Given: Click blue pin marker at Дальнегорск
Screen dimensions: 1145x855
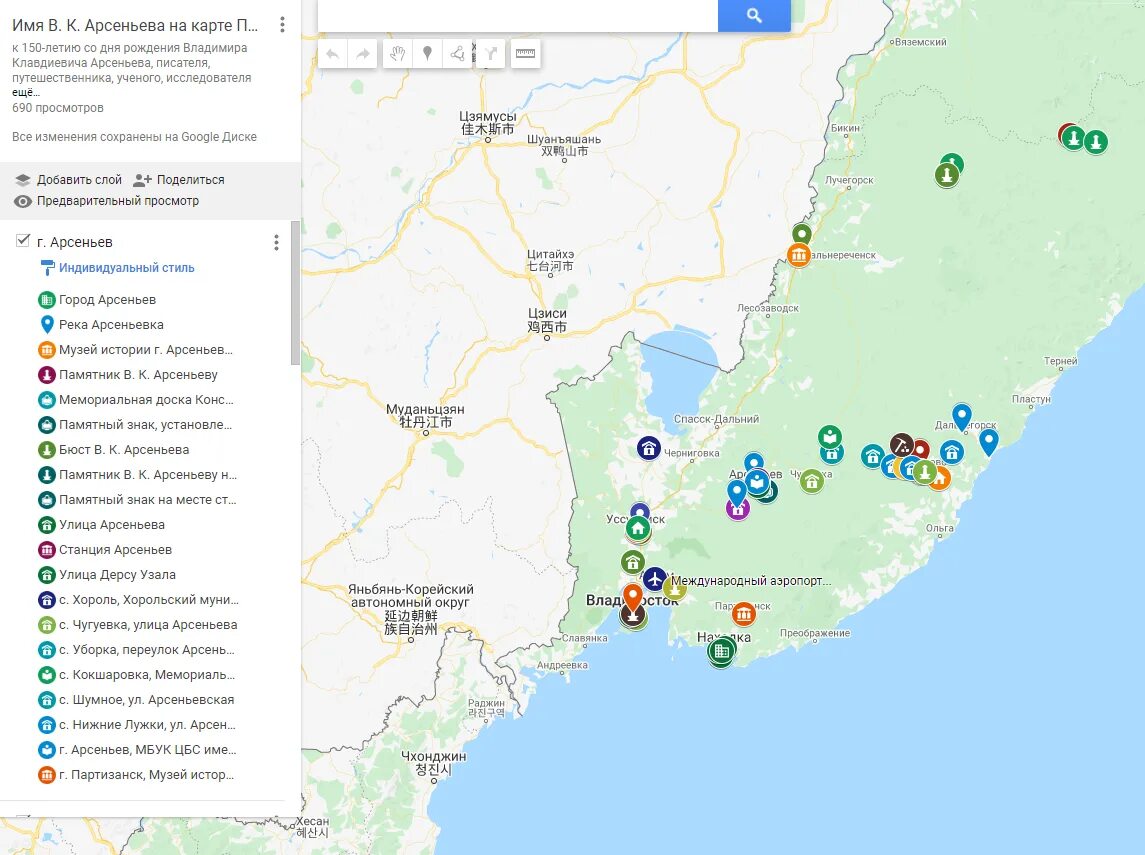Looking at the screenshot, I should pos(962,417).
